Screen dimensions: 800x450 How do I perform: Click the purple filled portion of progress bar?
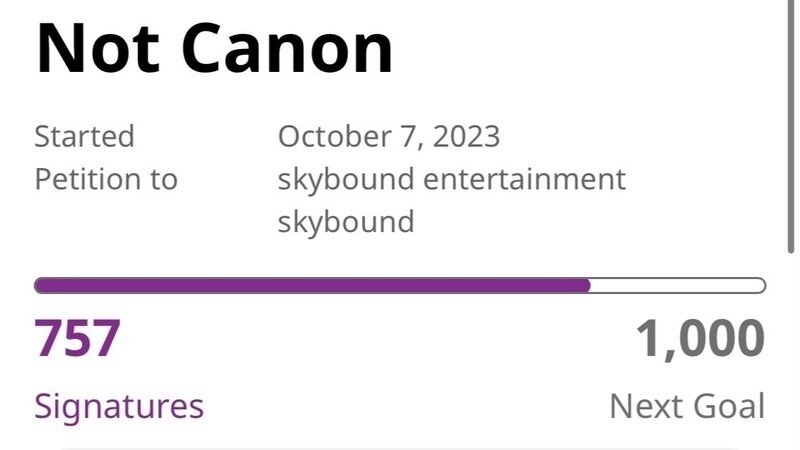(312, 286)
